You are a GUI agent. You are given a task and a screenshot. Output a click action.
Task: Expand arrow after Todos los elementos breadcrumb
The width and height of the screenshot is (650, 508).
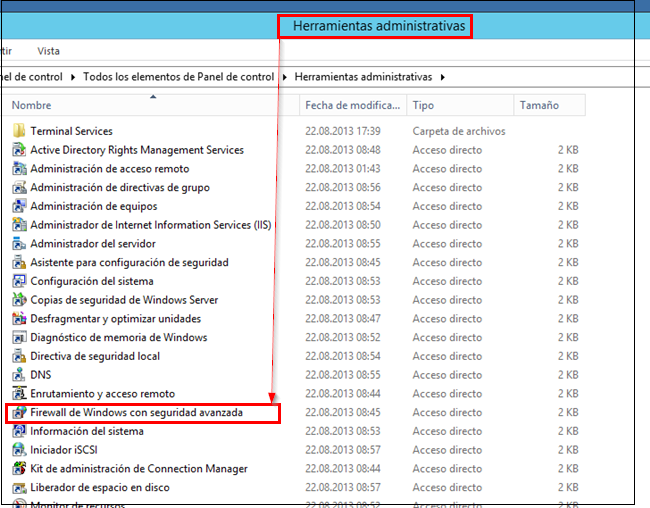coord(285,77)
